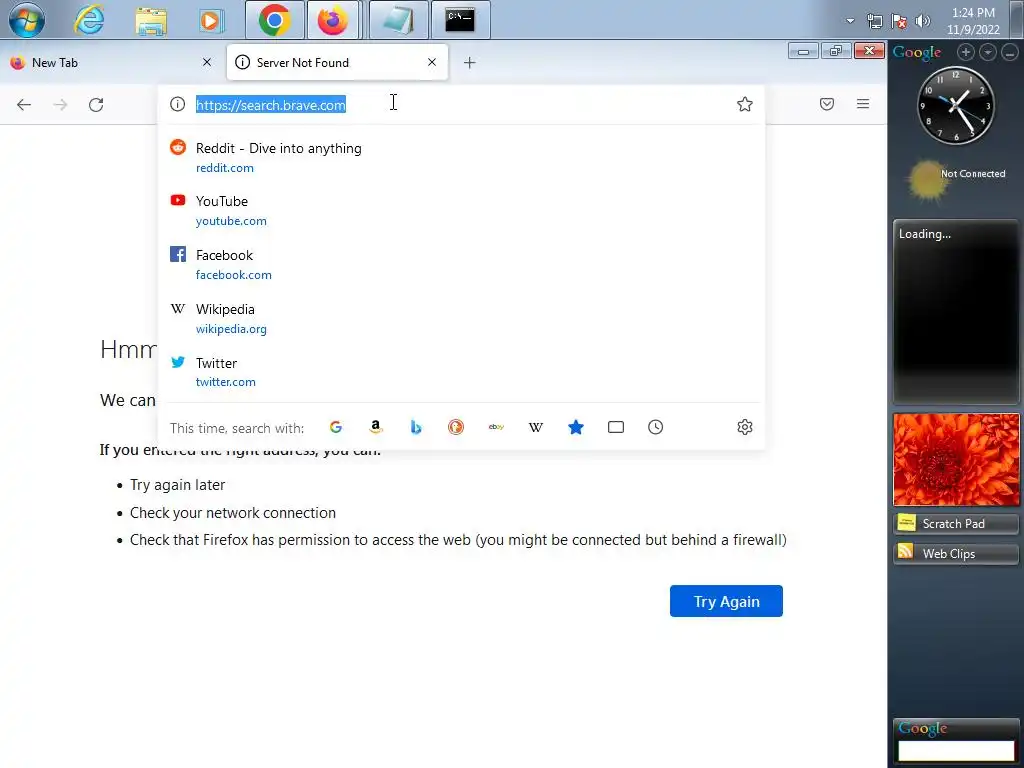Open the command prompt taskbar button
The height and width of the screenshot is (768, 1024).
(x=460, y=20)
